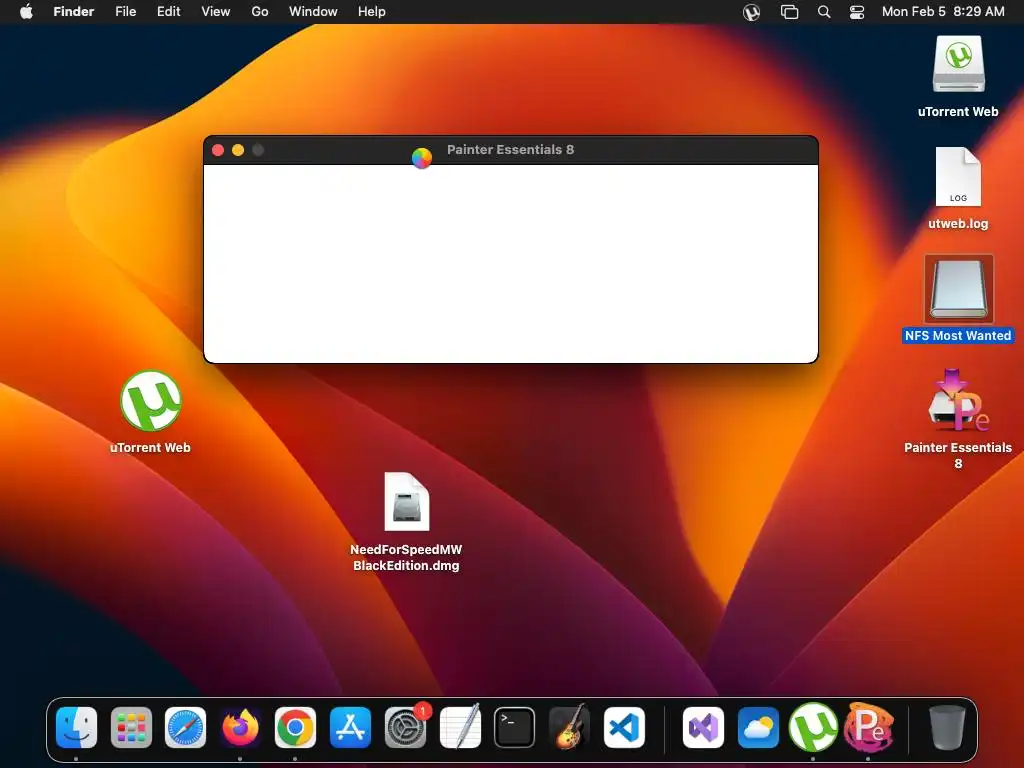Open the Edit menu
Screen dimensions: 1024x768
(168, 12)
